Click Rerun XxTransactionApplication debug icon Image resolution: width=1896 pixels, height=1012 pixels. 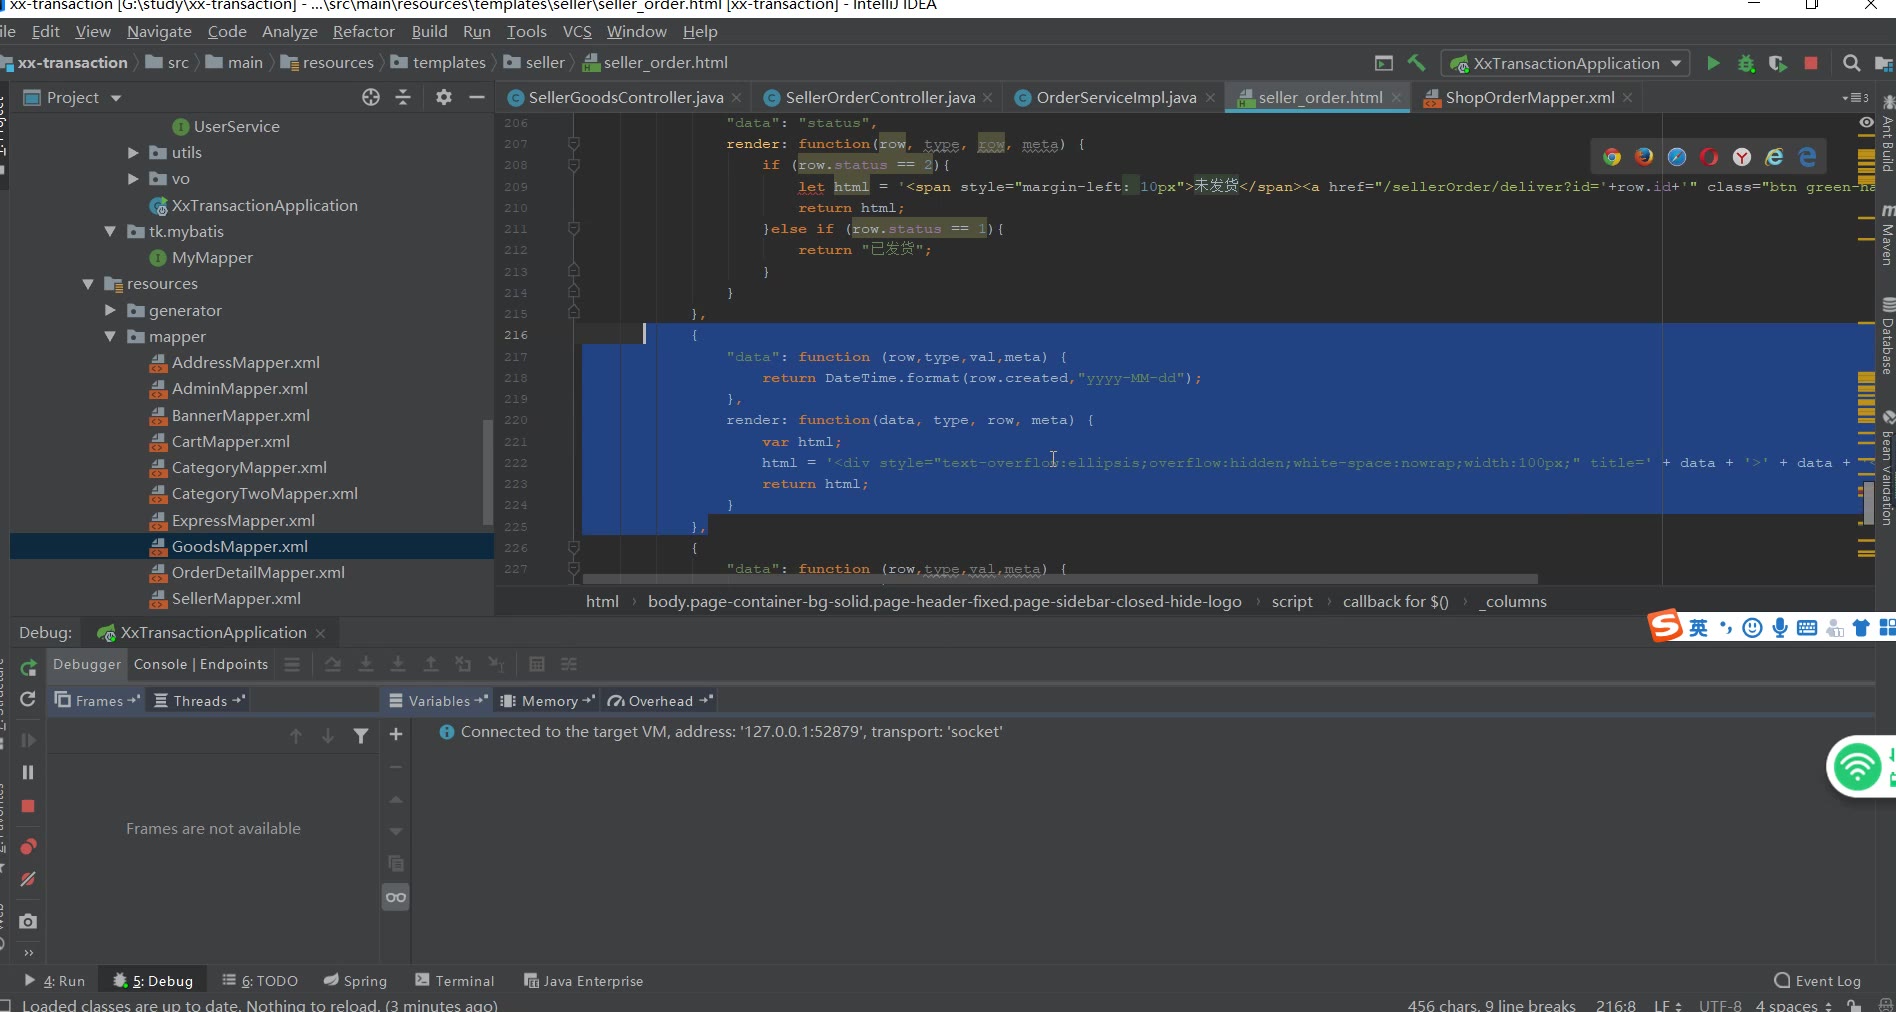point(28,667)
